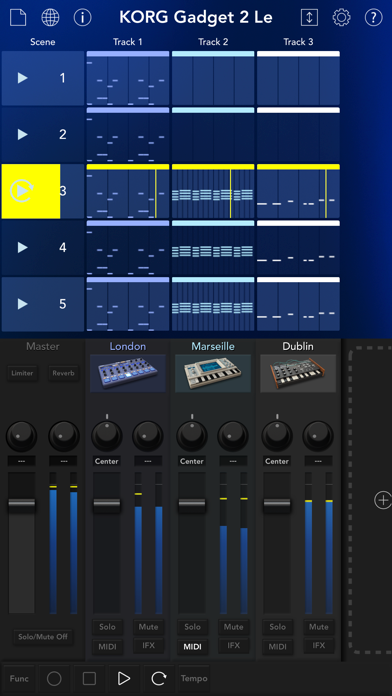Solo the Dublin track
This screenshot has height=696, width=392.
pyautogui.click(x=277, y=627)
